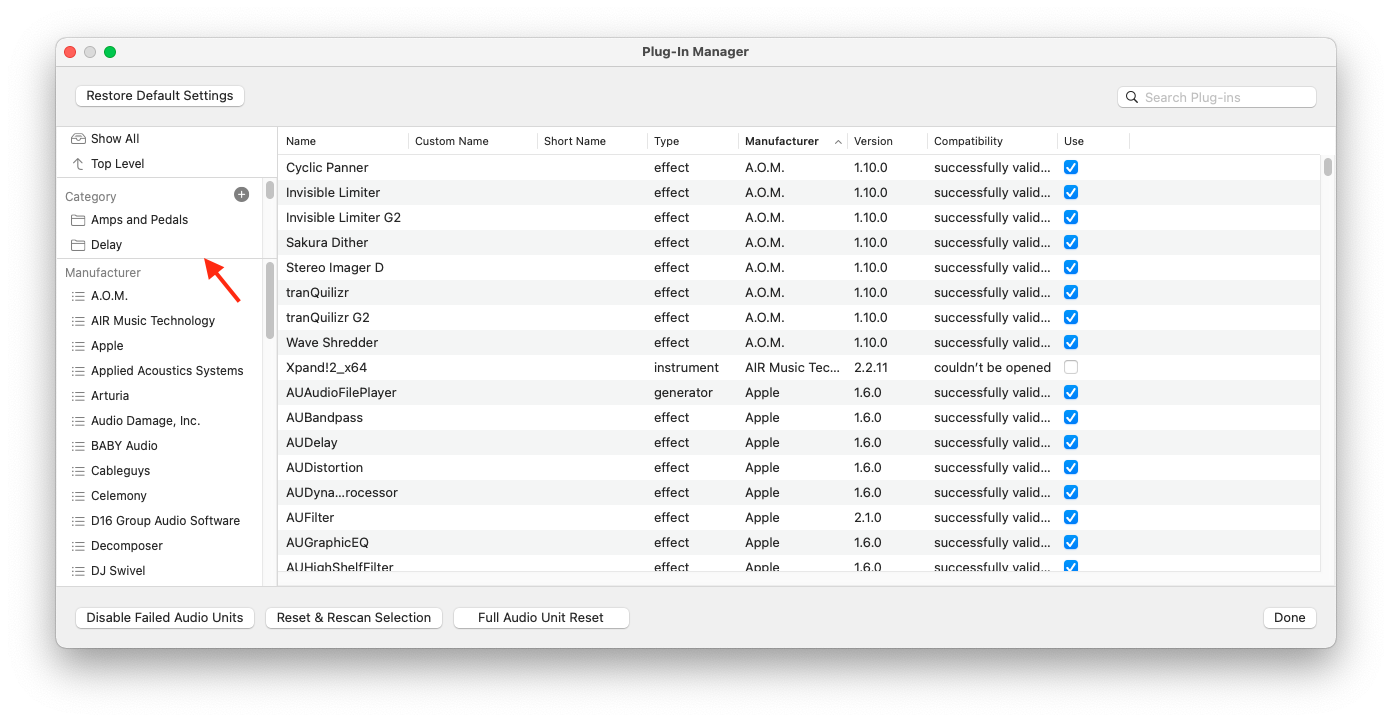Uncheck Use for AUFilter
The width and height of the screenshot is (1392, 722).
tap(1071, 517)
